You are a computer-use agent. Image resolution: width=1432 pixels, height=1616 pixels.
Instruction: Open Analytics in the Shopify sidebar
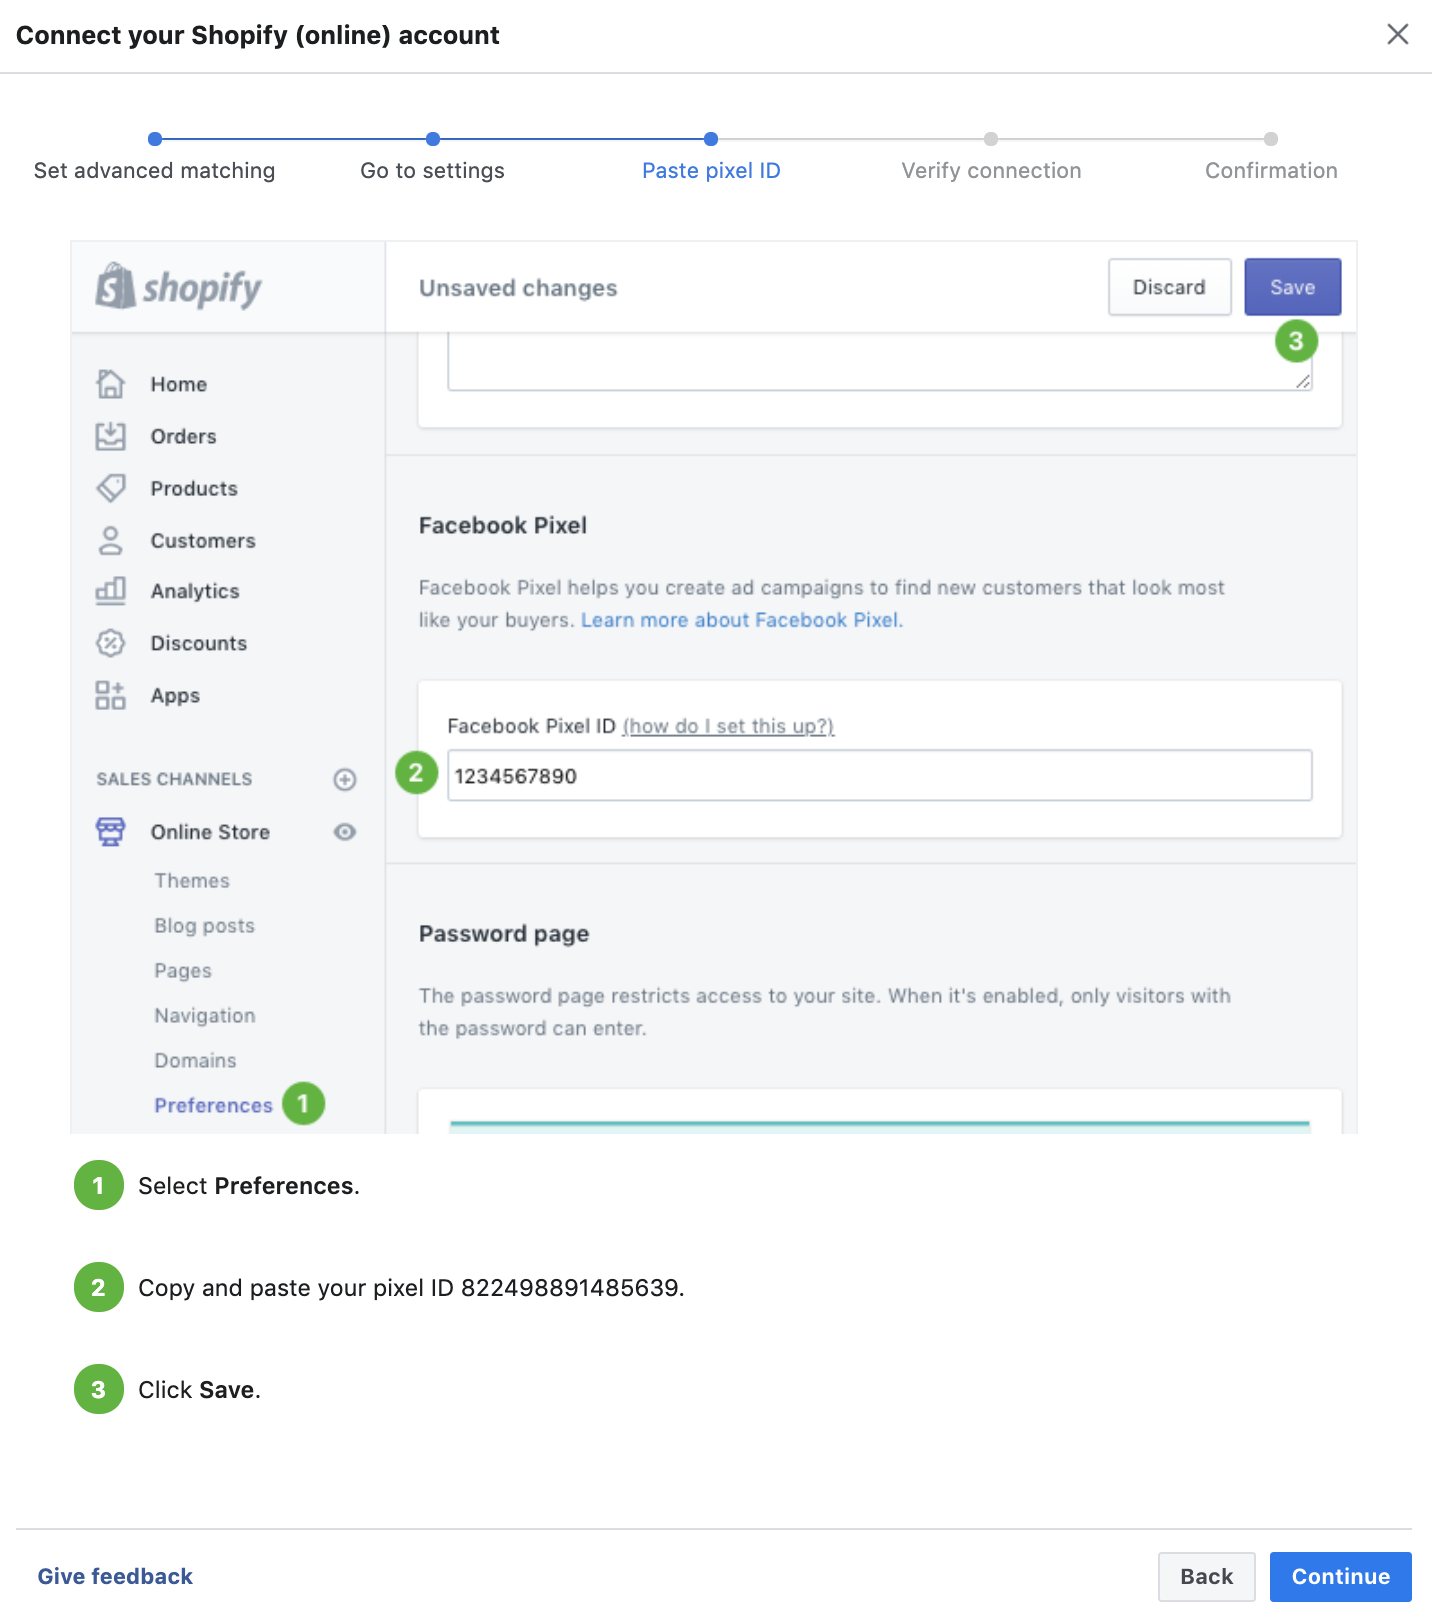coord(195,591)
